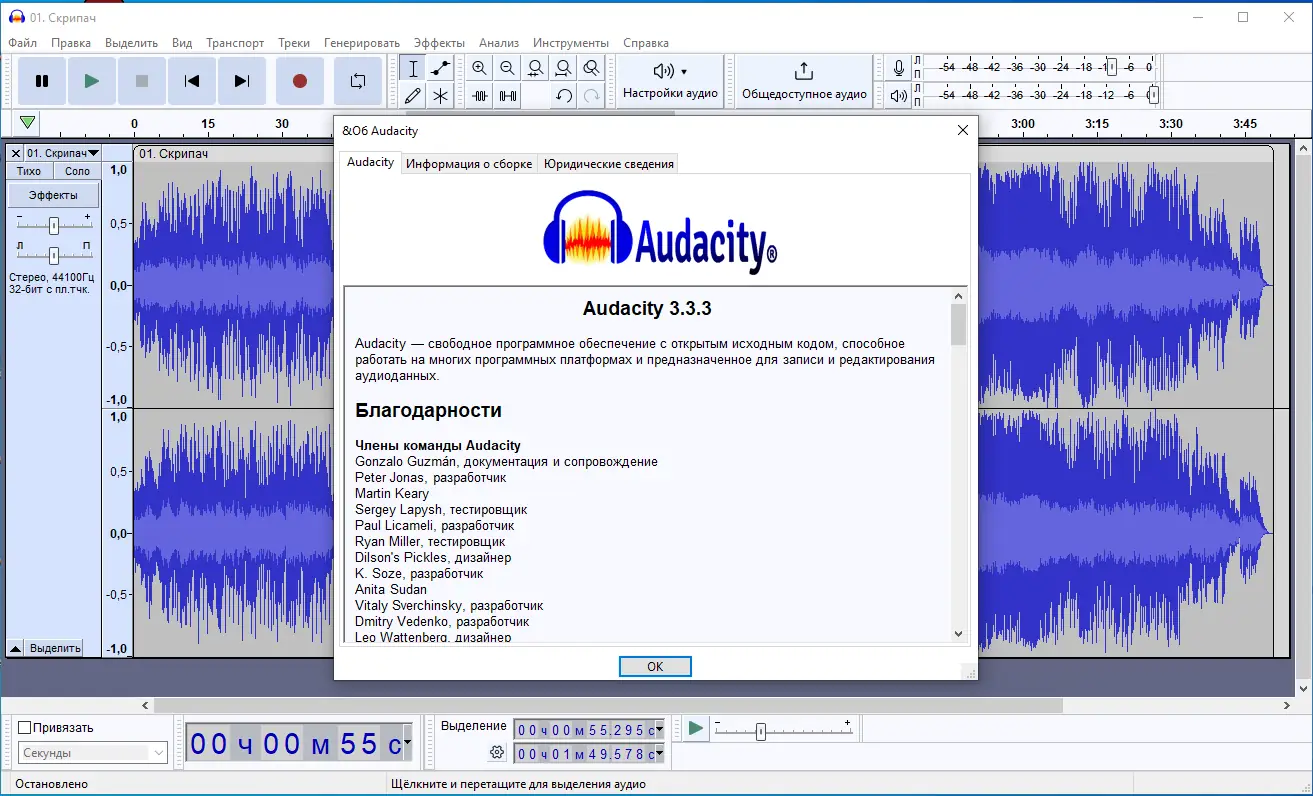Open the Правка menu
This screenshot has height=796, width=1313.
click(x=71, y=43)
